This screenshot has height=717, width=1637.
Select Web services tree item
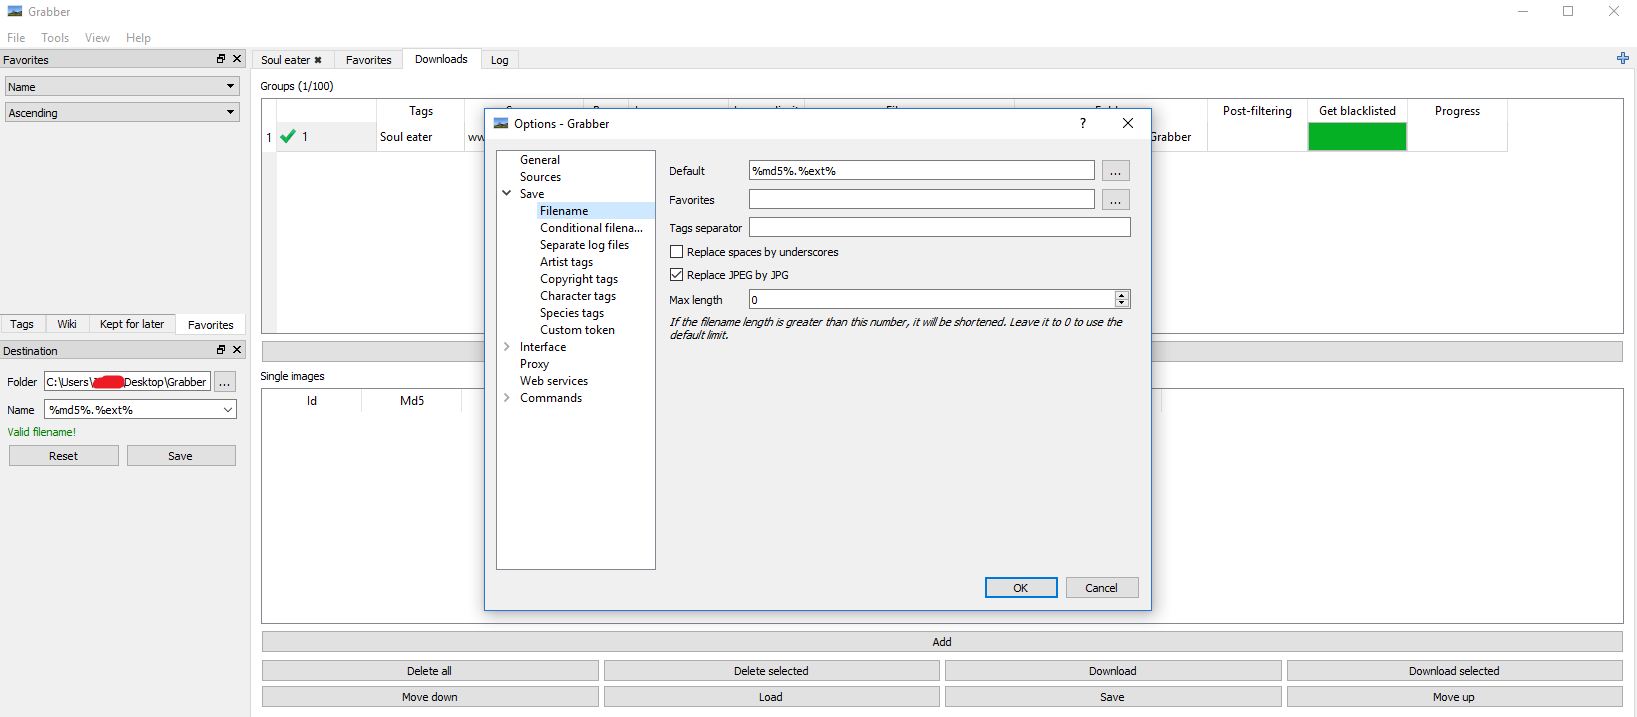pos(554,381)
